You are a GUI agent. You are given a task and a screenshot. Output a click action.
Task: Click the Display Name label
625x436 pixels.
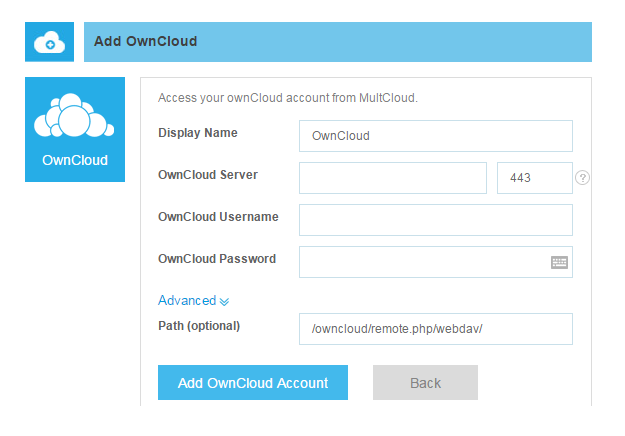tap(198, 133)
